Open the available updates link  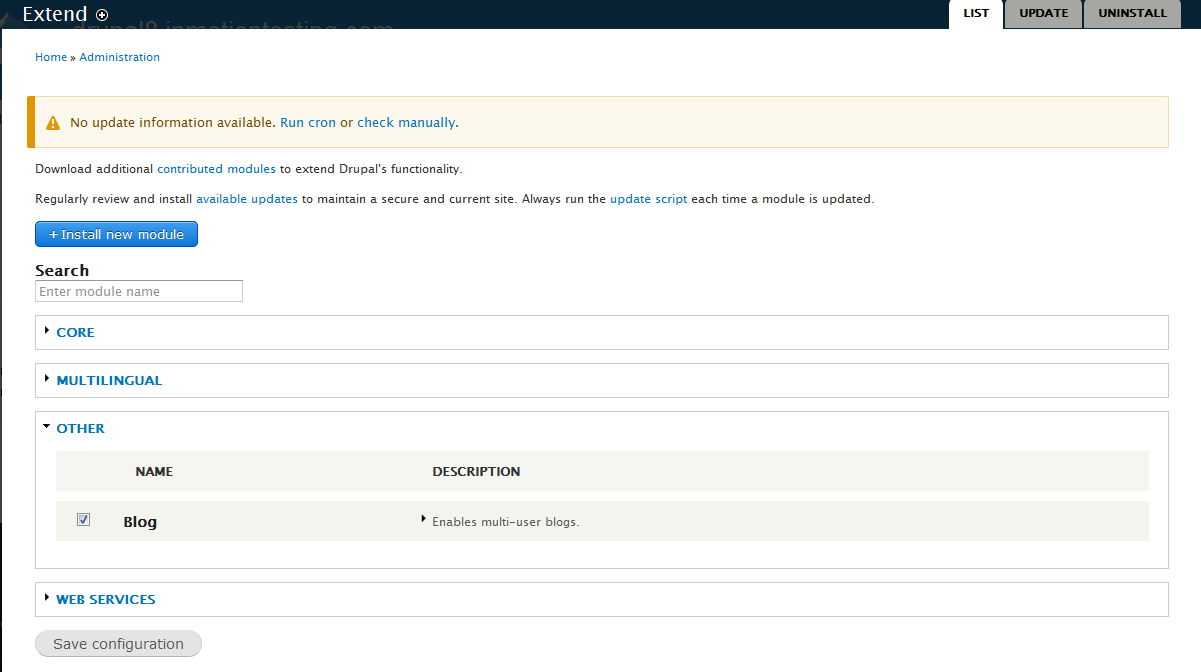point(247,199)
